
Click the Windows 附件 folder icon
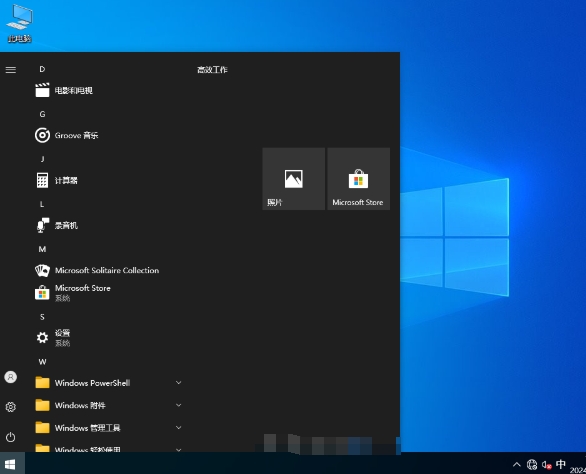42,405
